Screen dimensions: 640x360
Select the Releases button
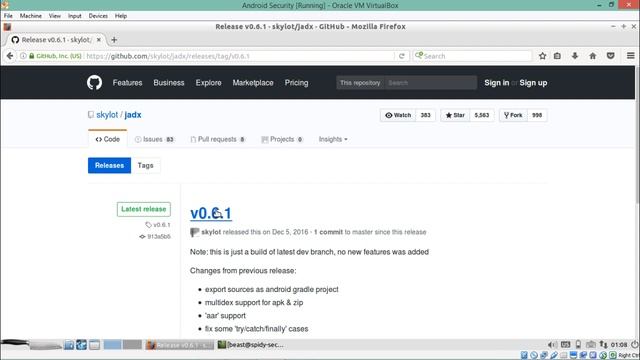pyautogui.click(x=109, y=165)
